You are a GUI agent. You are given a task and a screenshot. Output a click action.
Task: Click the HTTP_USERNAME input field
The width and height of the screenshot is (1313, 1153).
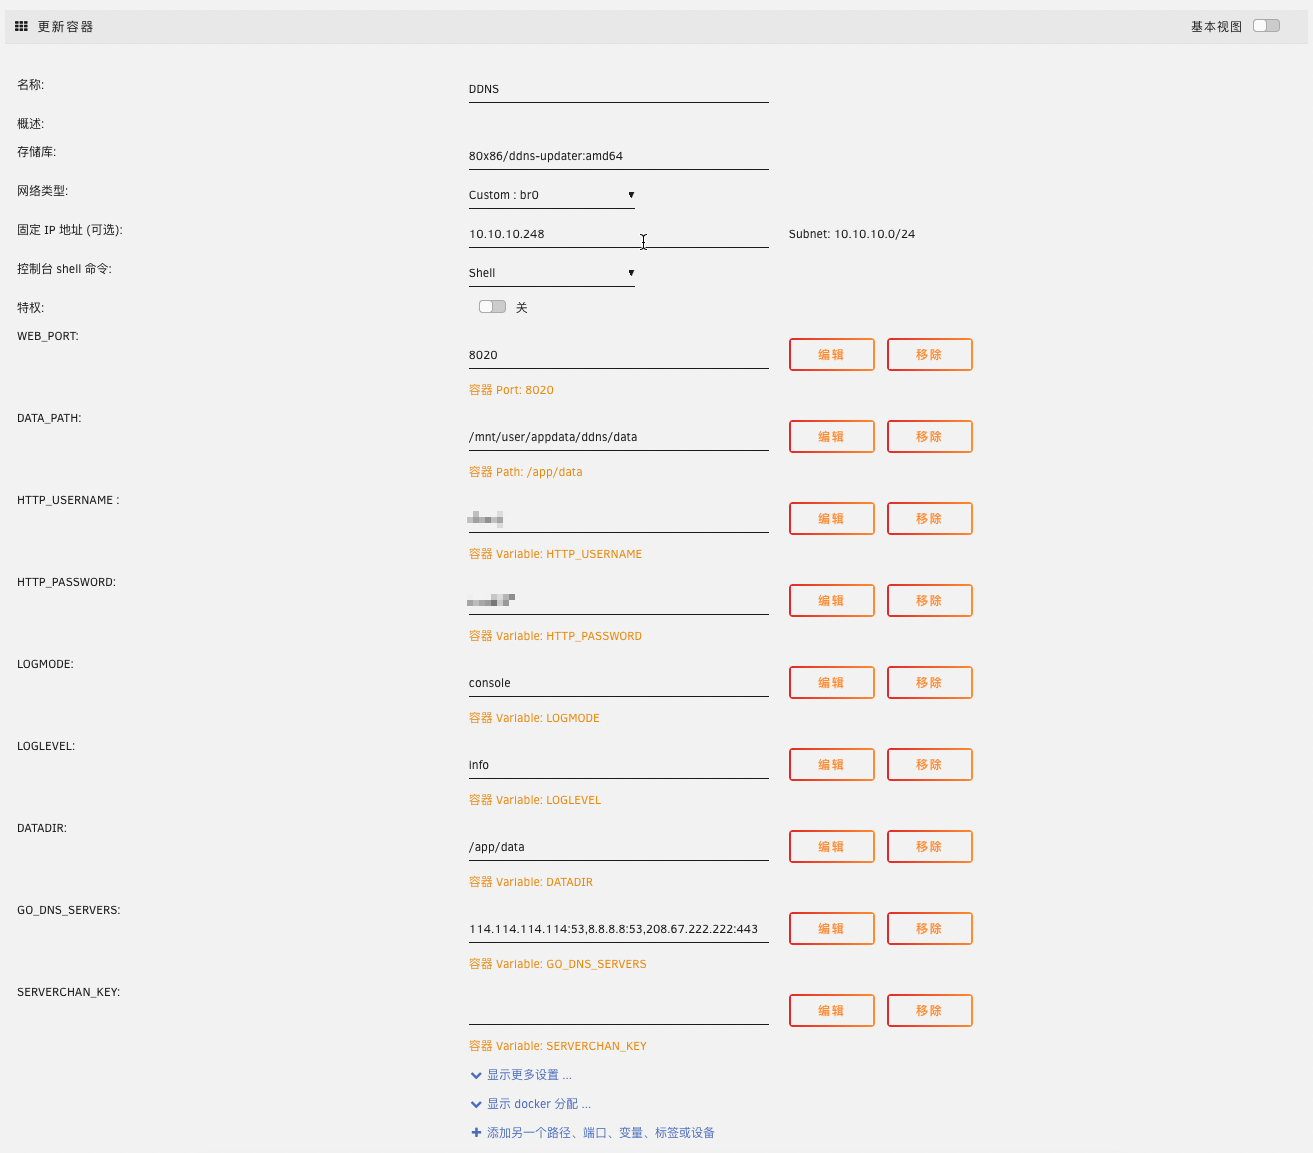(x=619, y=519)
